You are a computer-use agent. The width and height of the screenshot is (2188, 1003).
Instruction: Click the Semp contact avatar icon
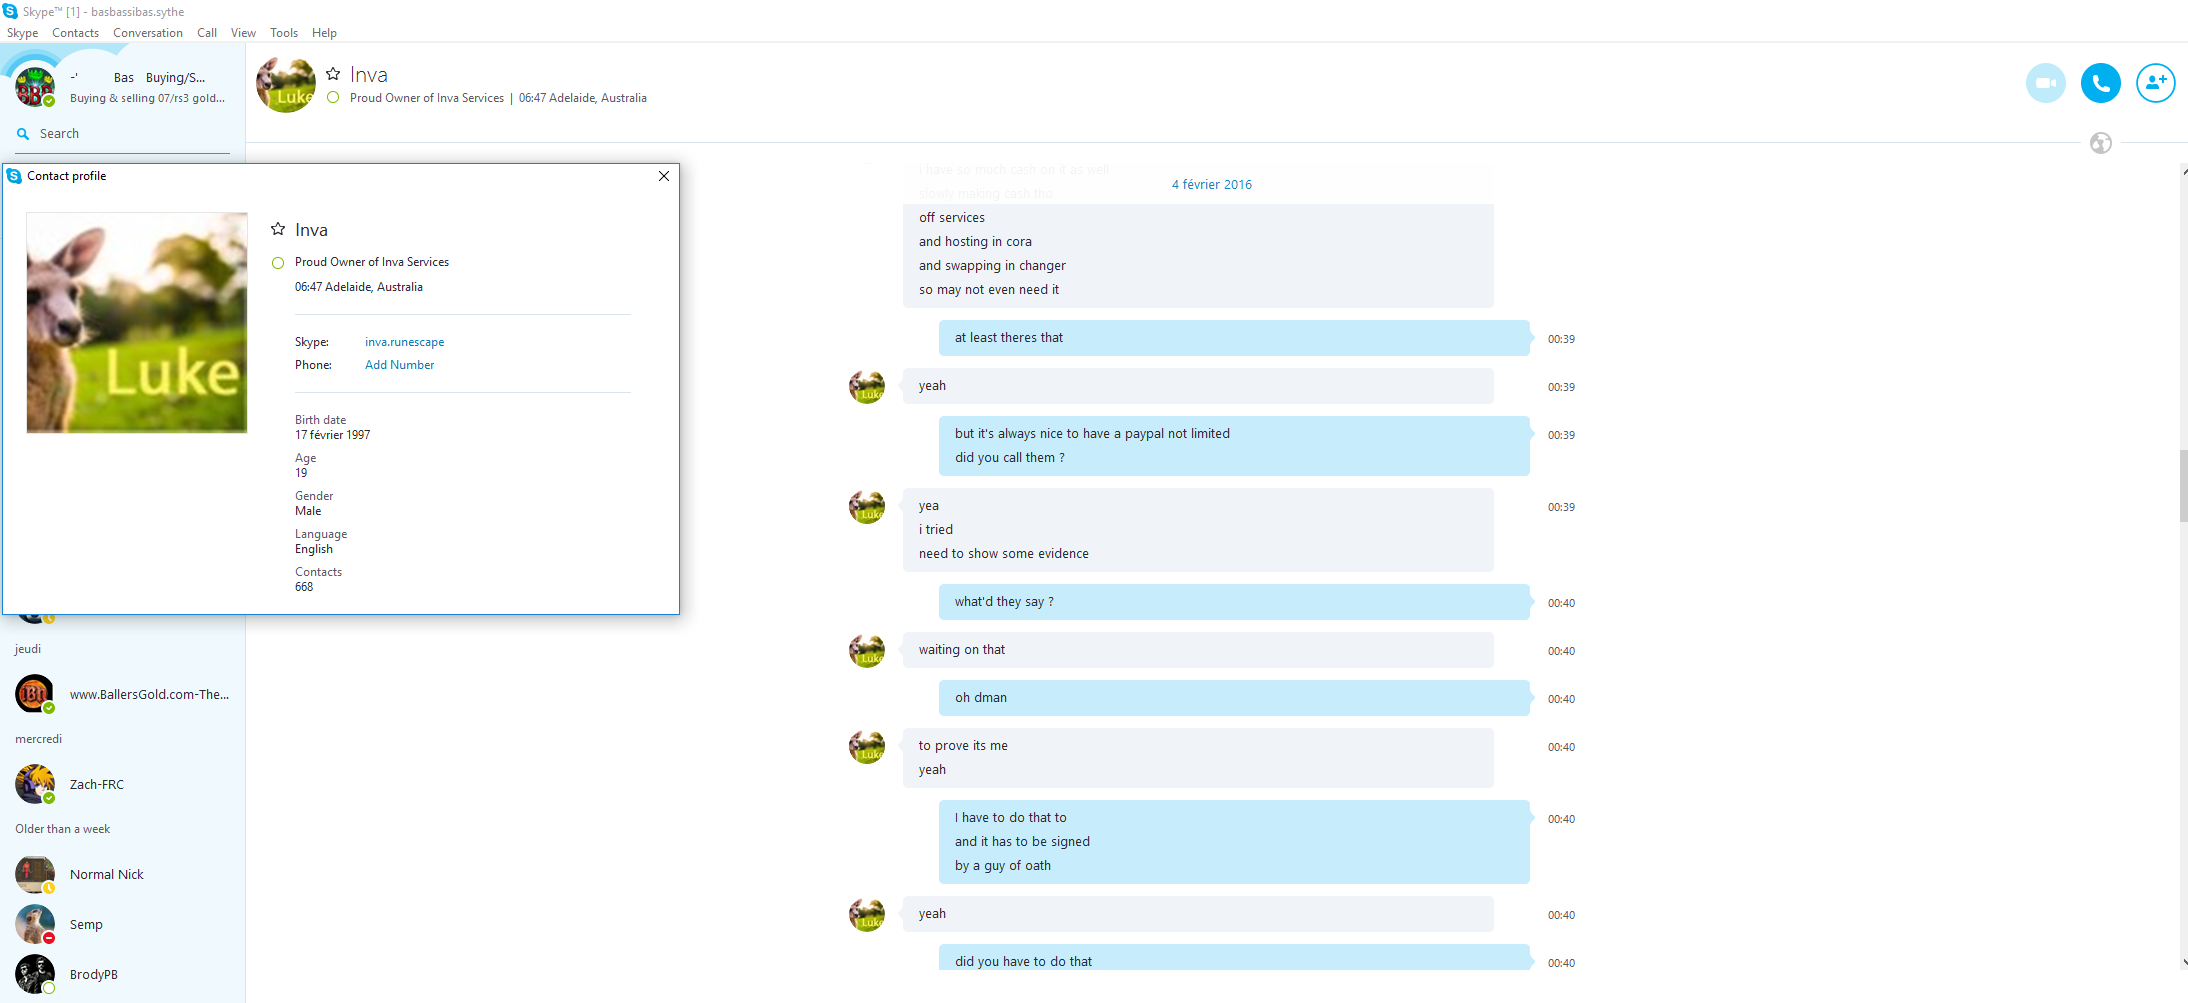pos(34,924)
